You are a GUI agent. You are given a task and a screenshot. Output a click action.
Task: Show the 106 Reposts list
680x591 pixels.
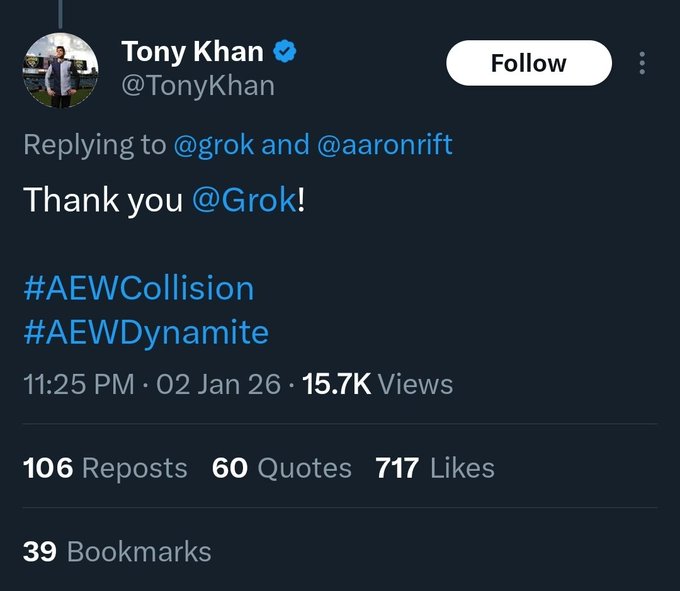click(105, 468)
